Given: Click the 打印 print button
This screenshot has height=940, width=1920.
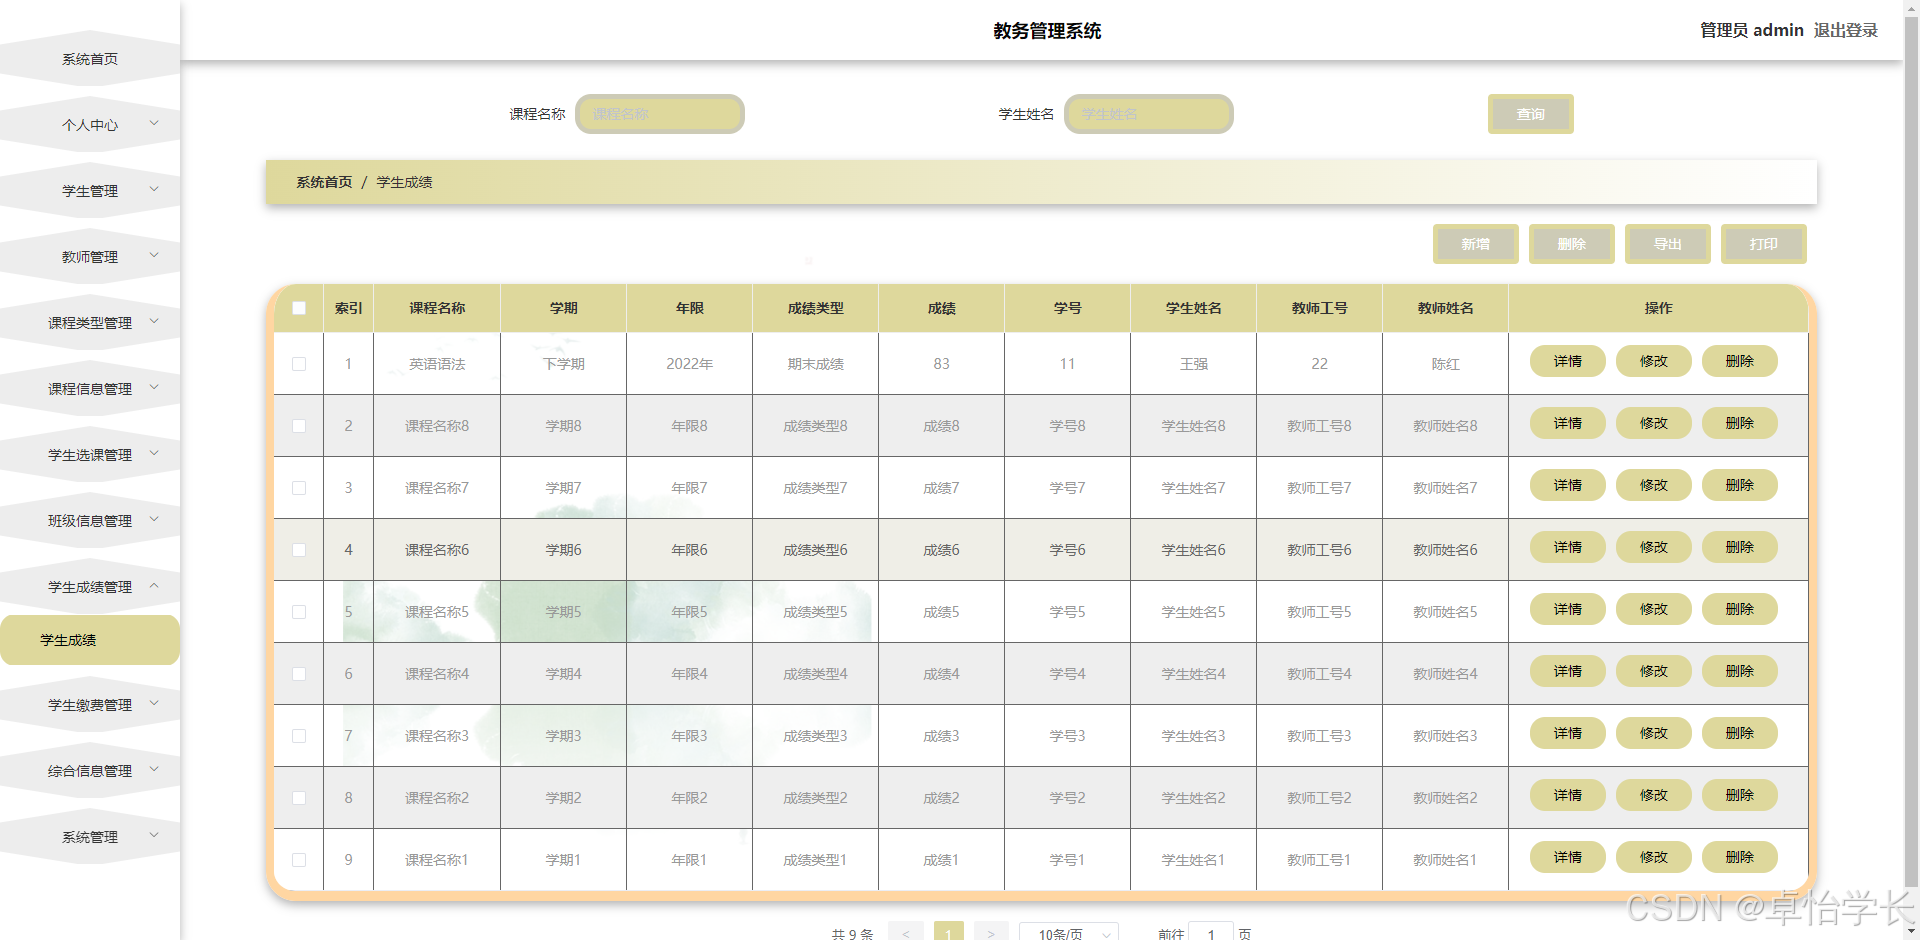Looking at the screenshot, I should [1763, 244].
